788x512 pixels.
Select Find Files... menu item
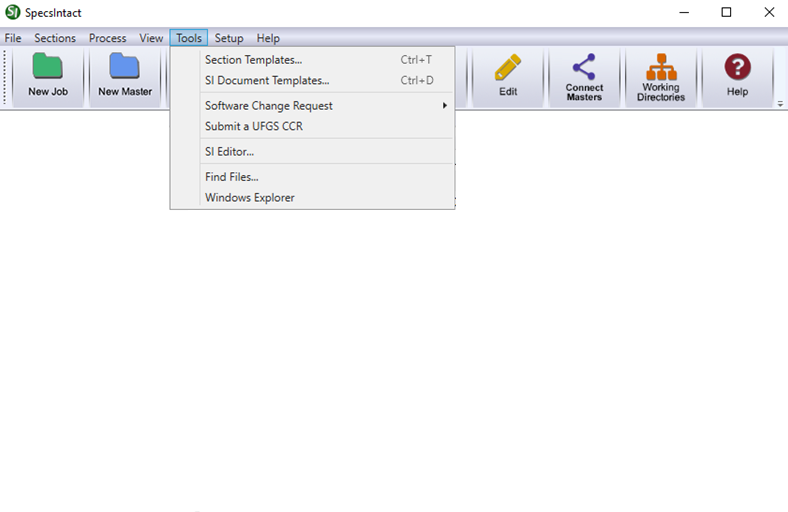pyautogui.click(x=312, y=177)
